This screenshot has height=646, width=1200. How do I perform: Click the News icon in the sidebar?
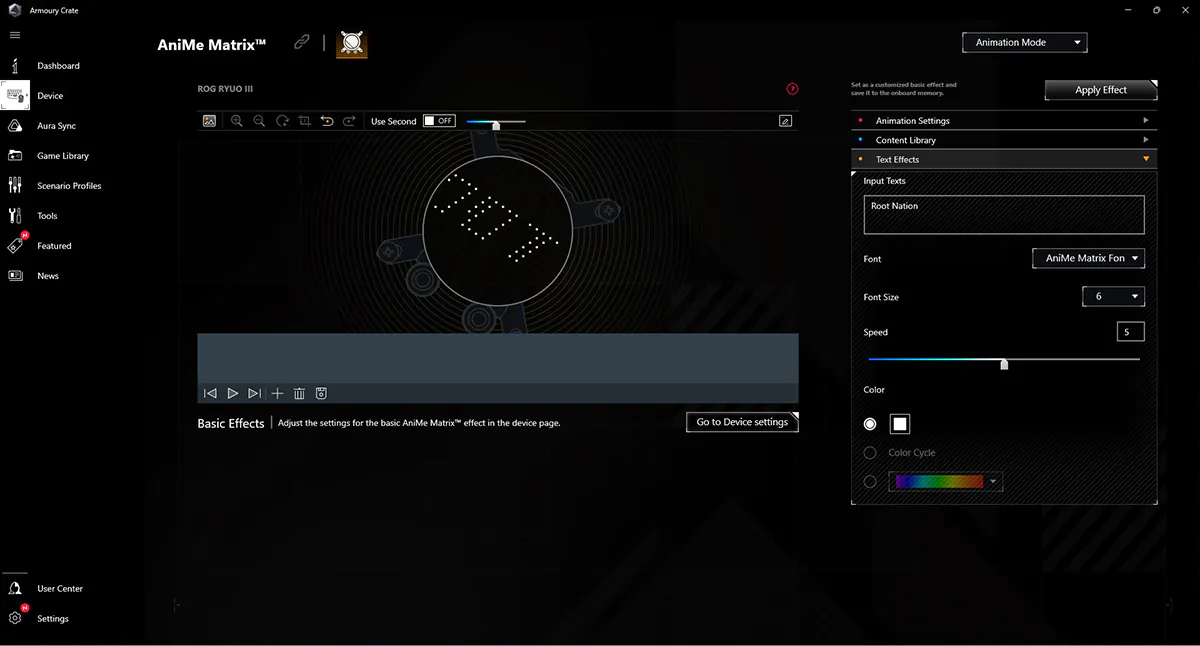[x=15, y=276]
